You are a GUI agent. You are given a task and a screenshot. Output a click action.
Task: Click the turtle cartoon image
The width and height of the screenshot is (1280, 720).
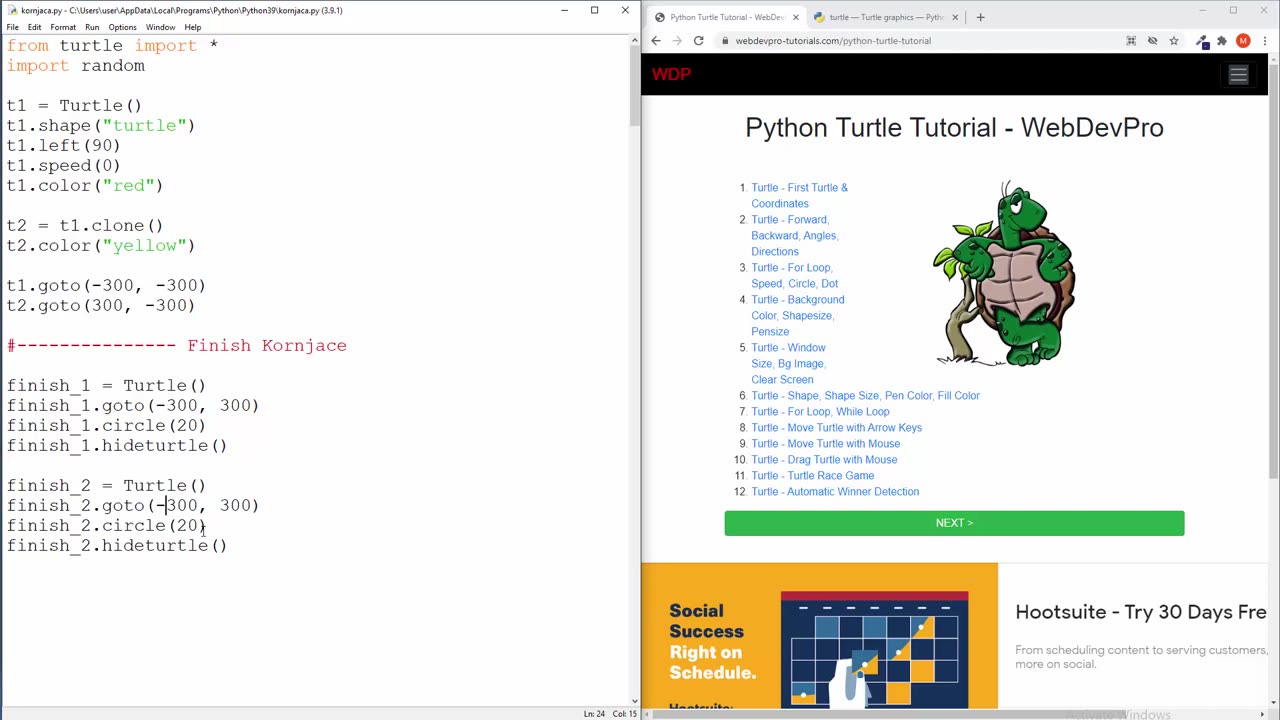[x=1003, y=274]
